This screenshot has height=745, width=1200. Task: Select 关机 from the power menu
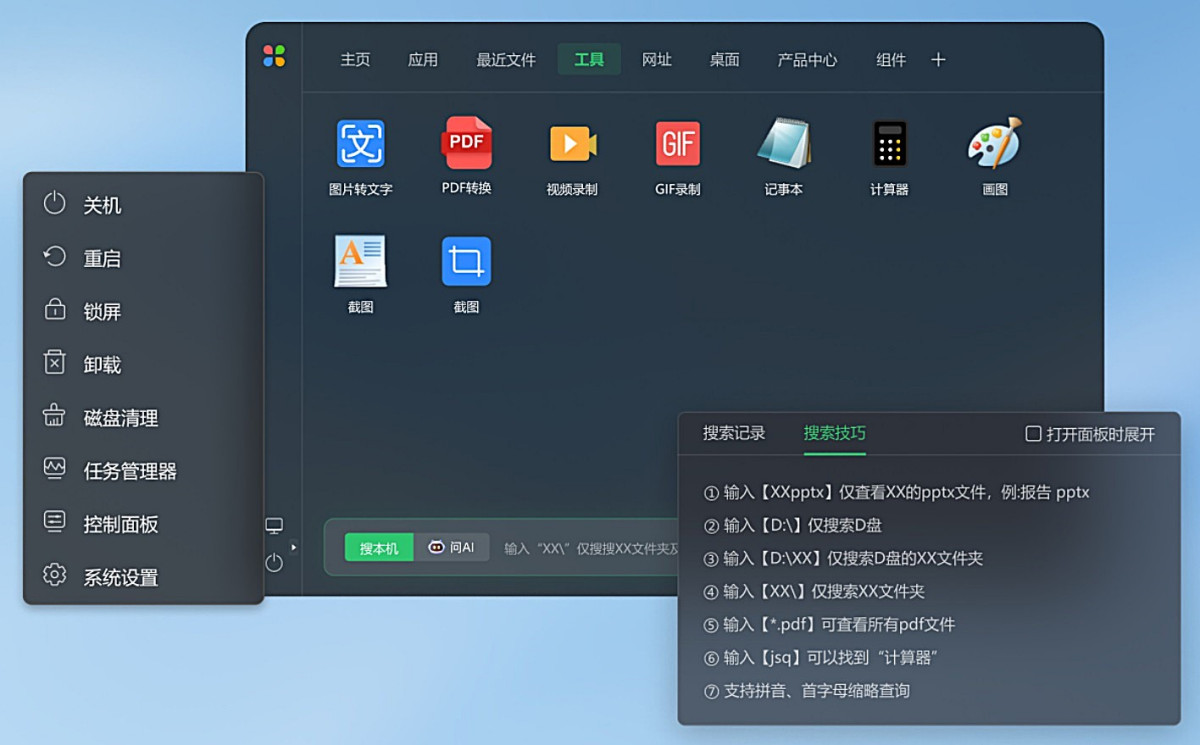[102, 205]
